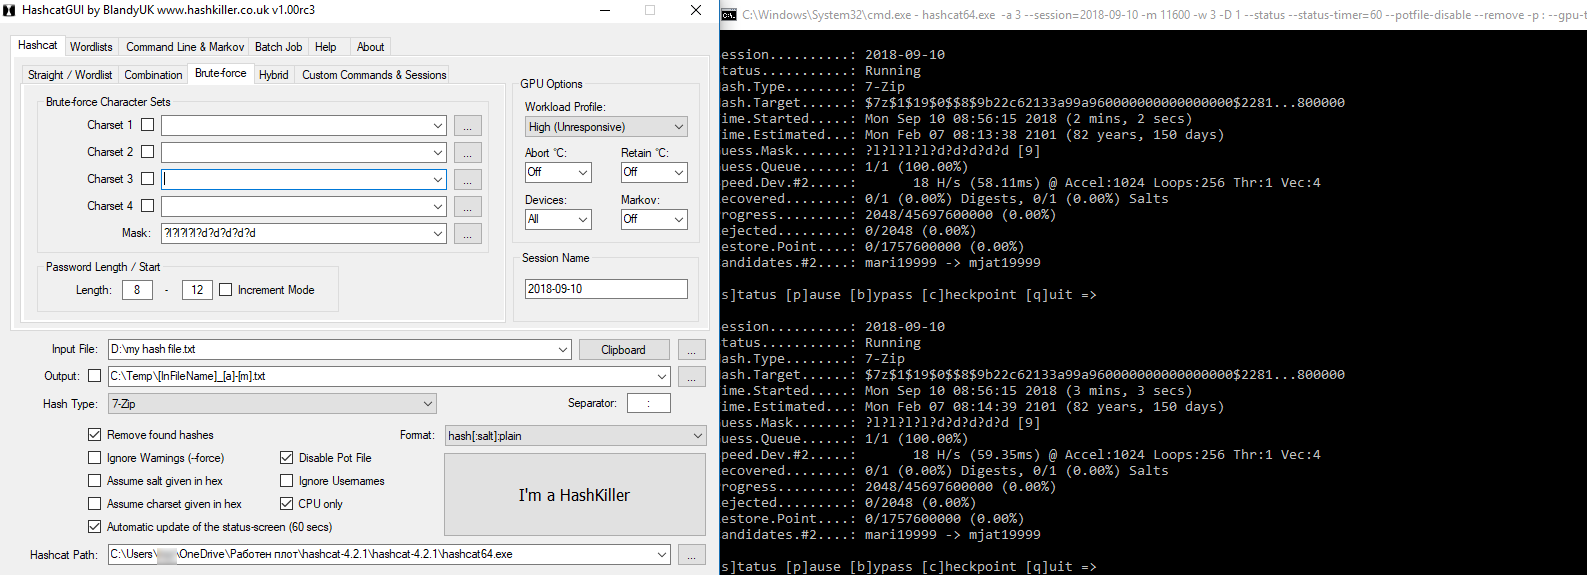1587x575 pixels.
Task: Click the cmd.exe window icon
Action: point(729,15)
